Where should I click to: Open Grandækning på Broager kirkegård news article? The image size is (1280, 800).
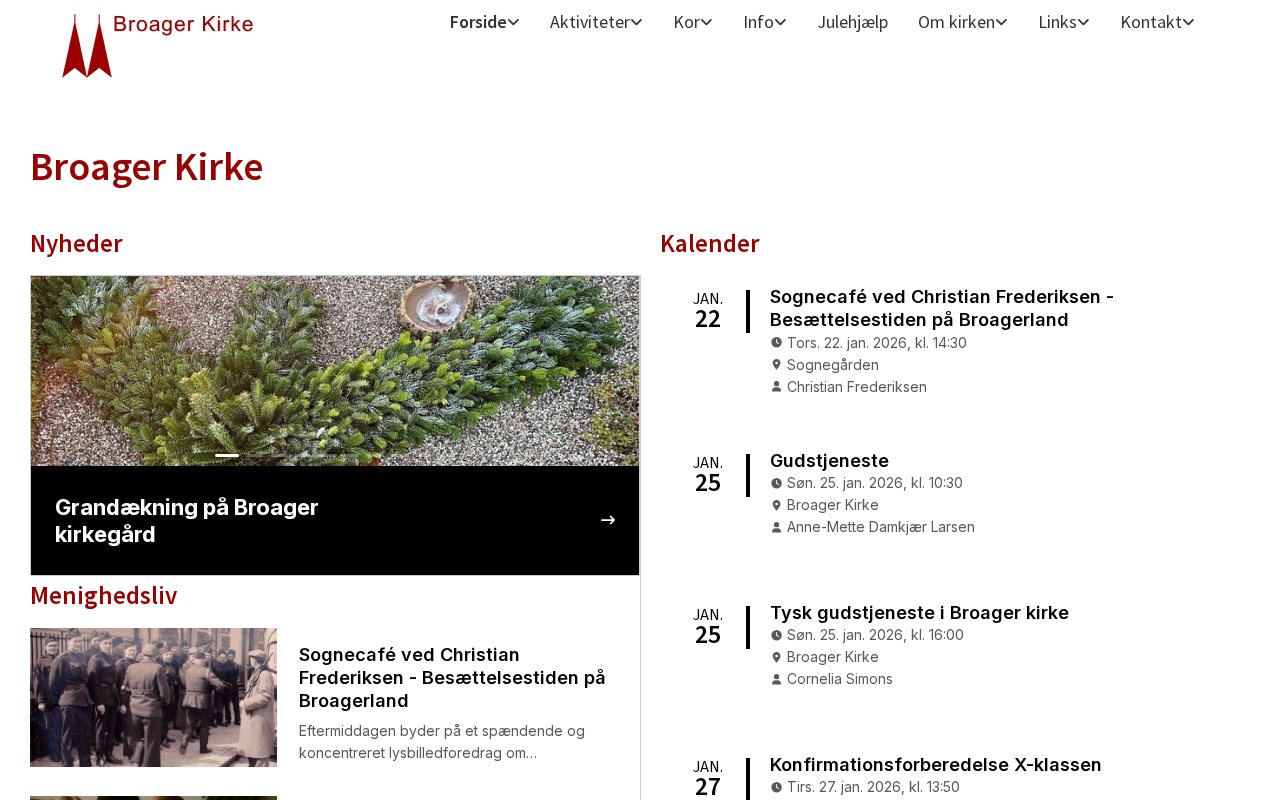187,520
